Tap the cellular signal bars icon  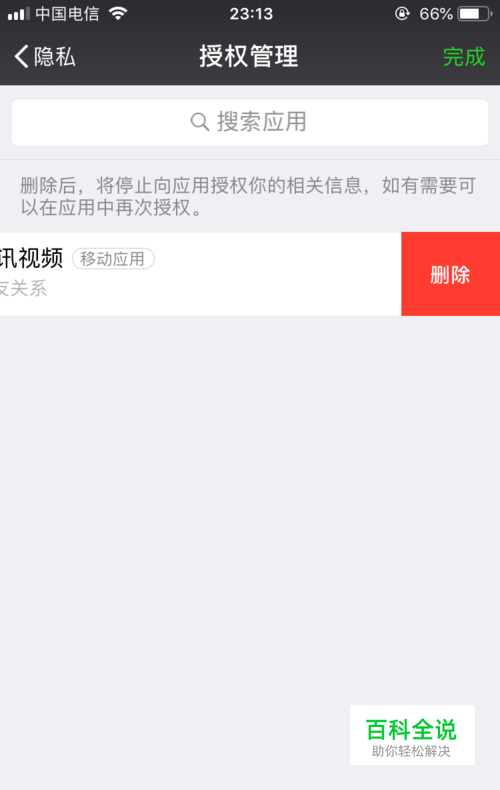pos(18,14)
